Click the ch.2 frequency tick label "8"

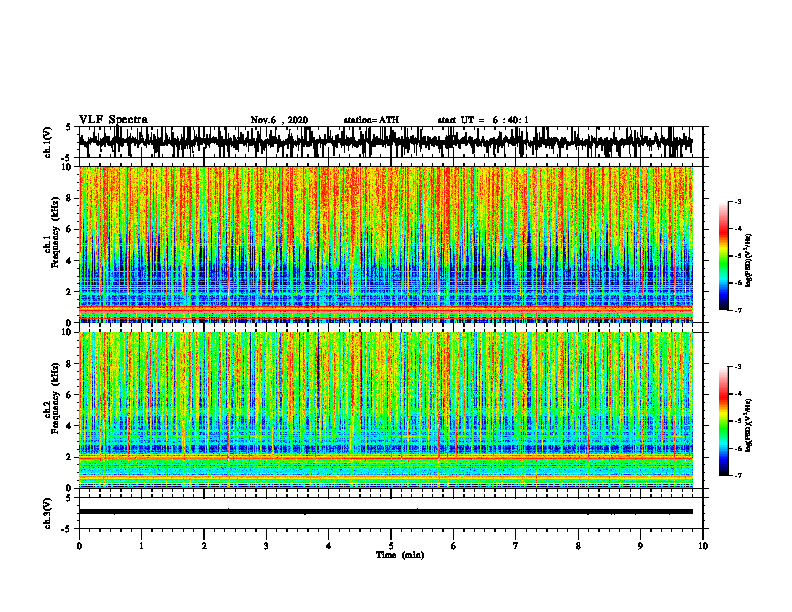click(71, 364)
